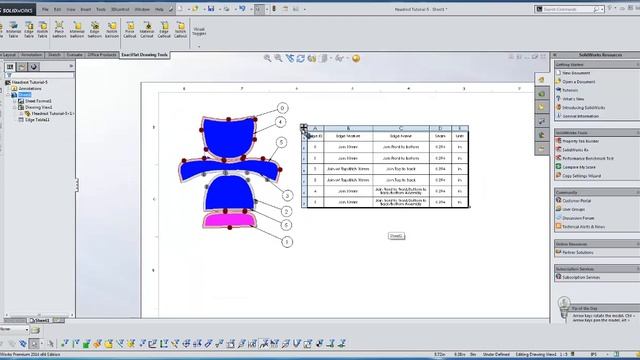Open the Window menu

click(x=142, y=9)
